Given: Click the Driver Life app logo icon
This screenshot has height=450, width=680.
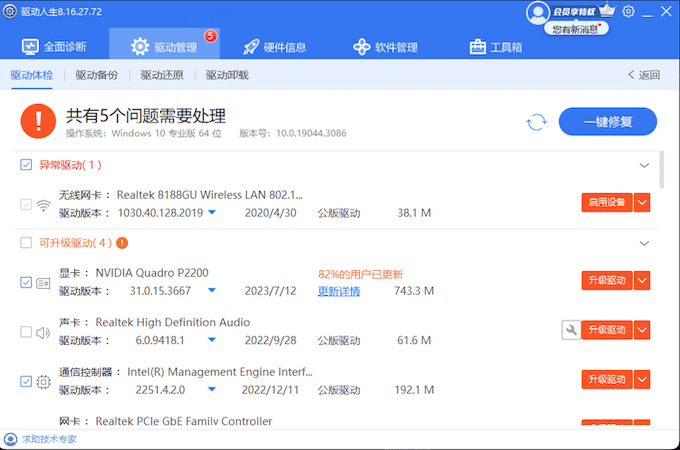Looking at the screenshot, I should pyautogui.click(x=10, y=11).
